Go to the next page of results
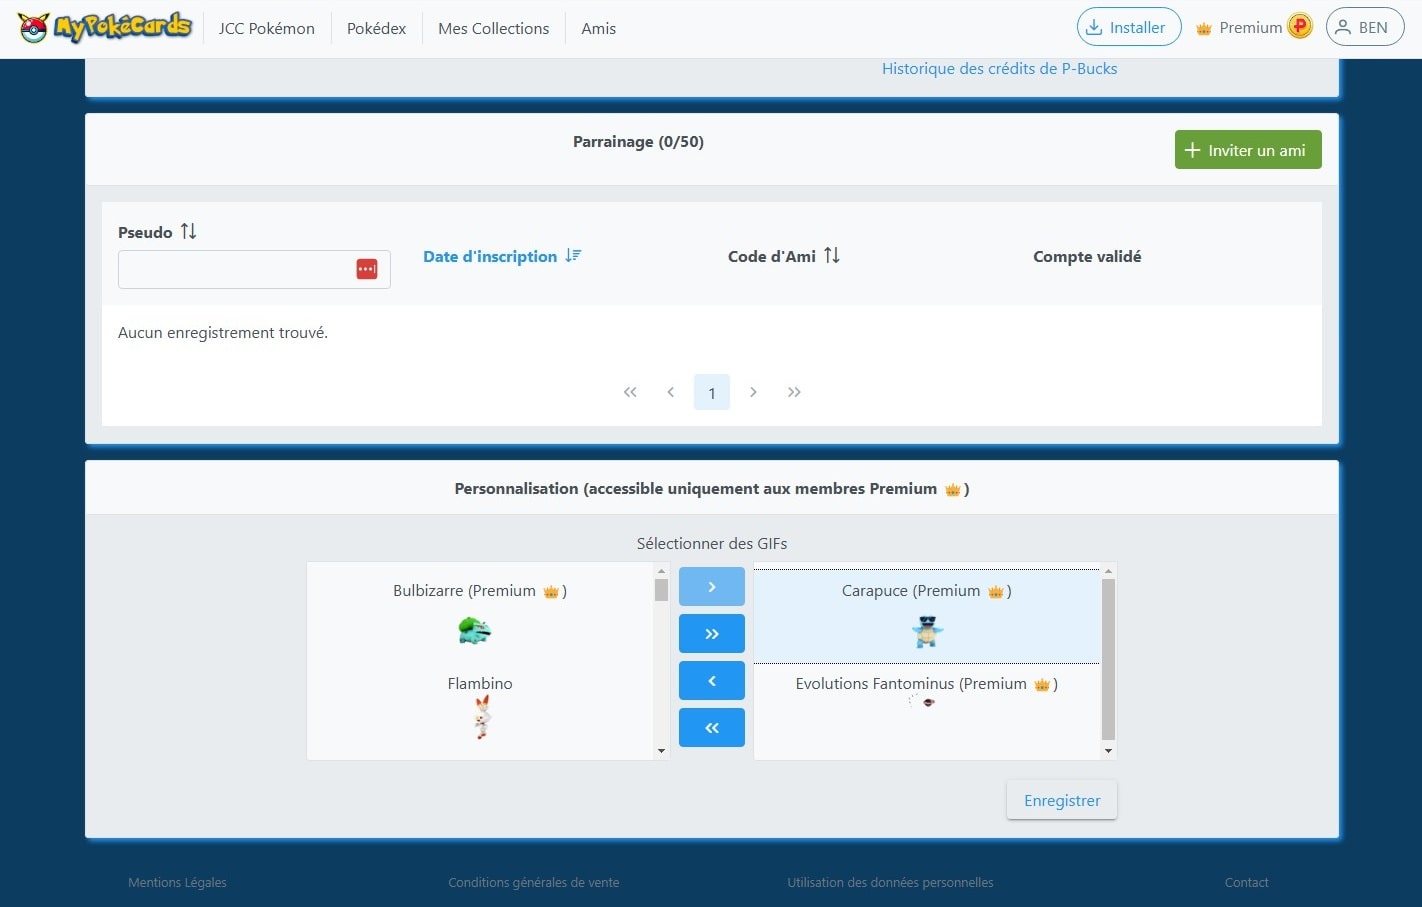The width and height of the screenshot is (1422, 907). tap(753, 392)
